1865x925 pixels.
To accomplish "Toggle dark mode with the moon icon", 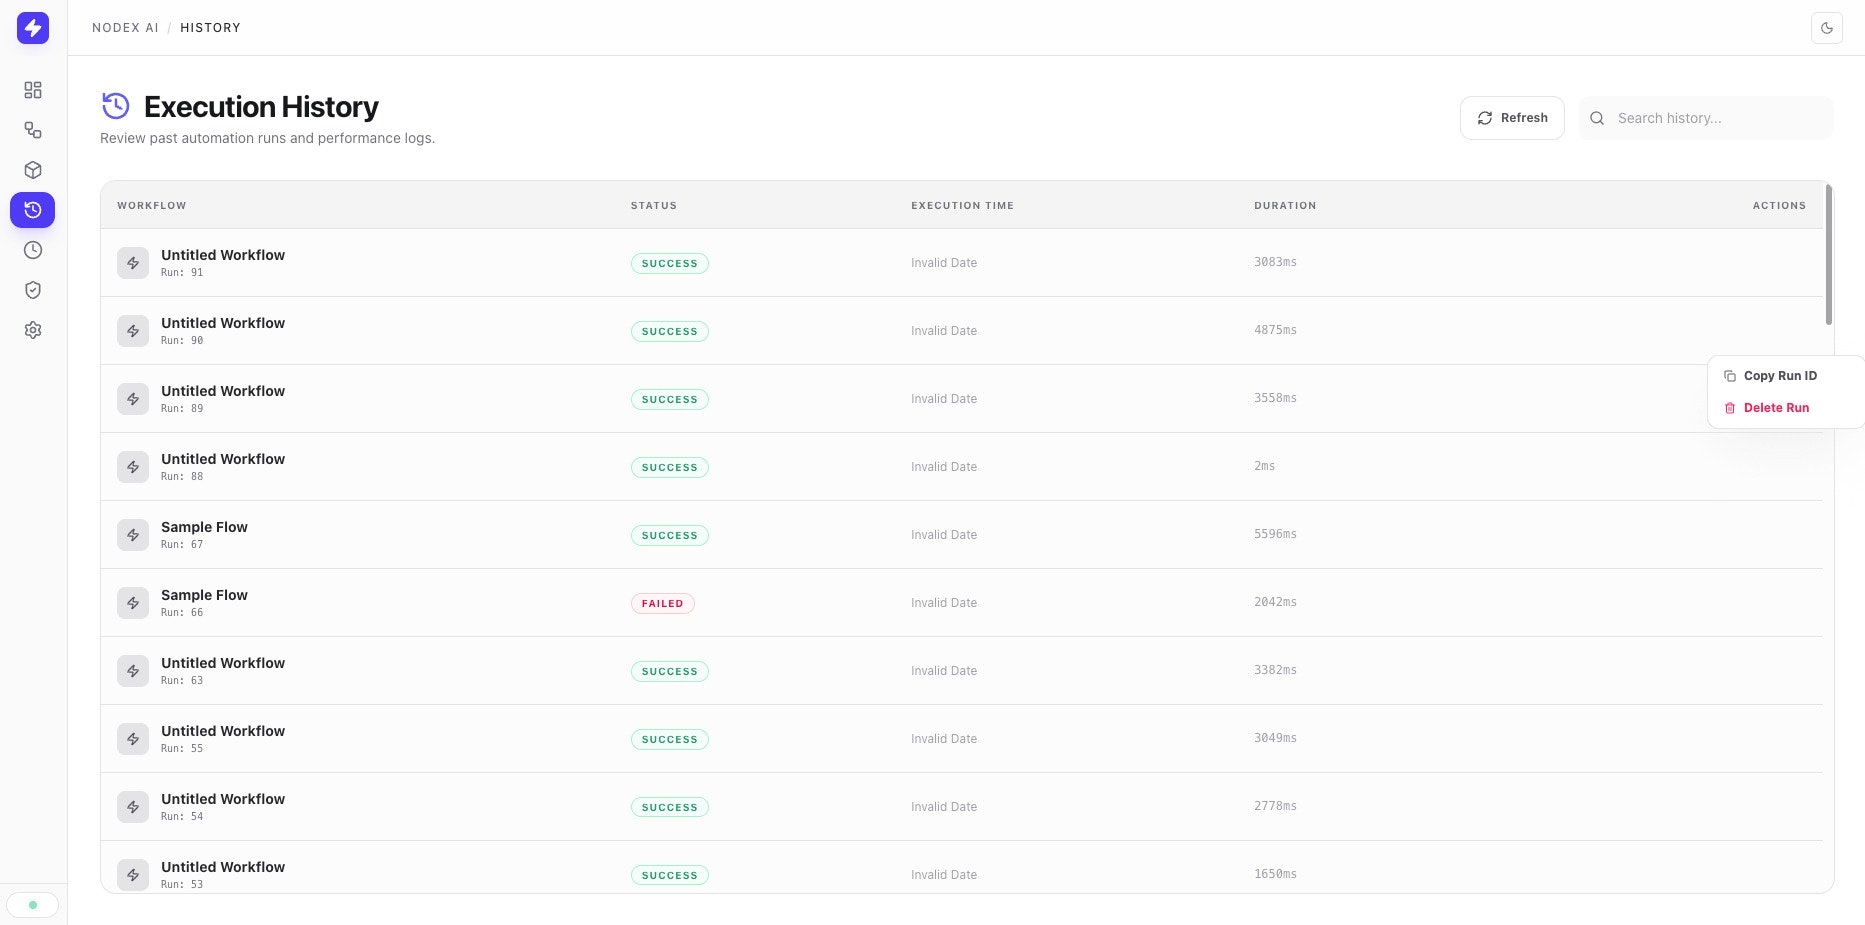I will point(1828,28).
